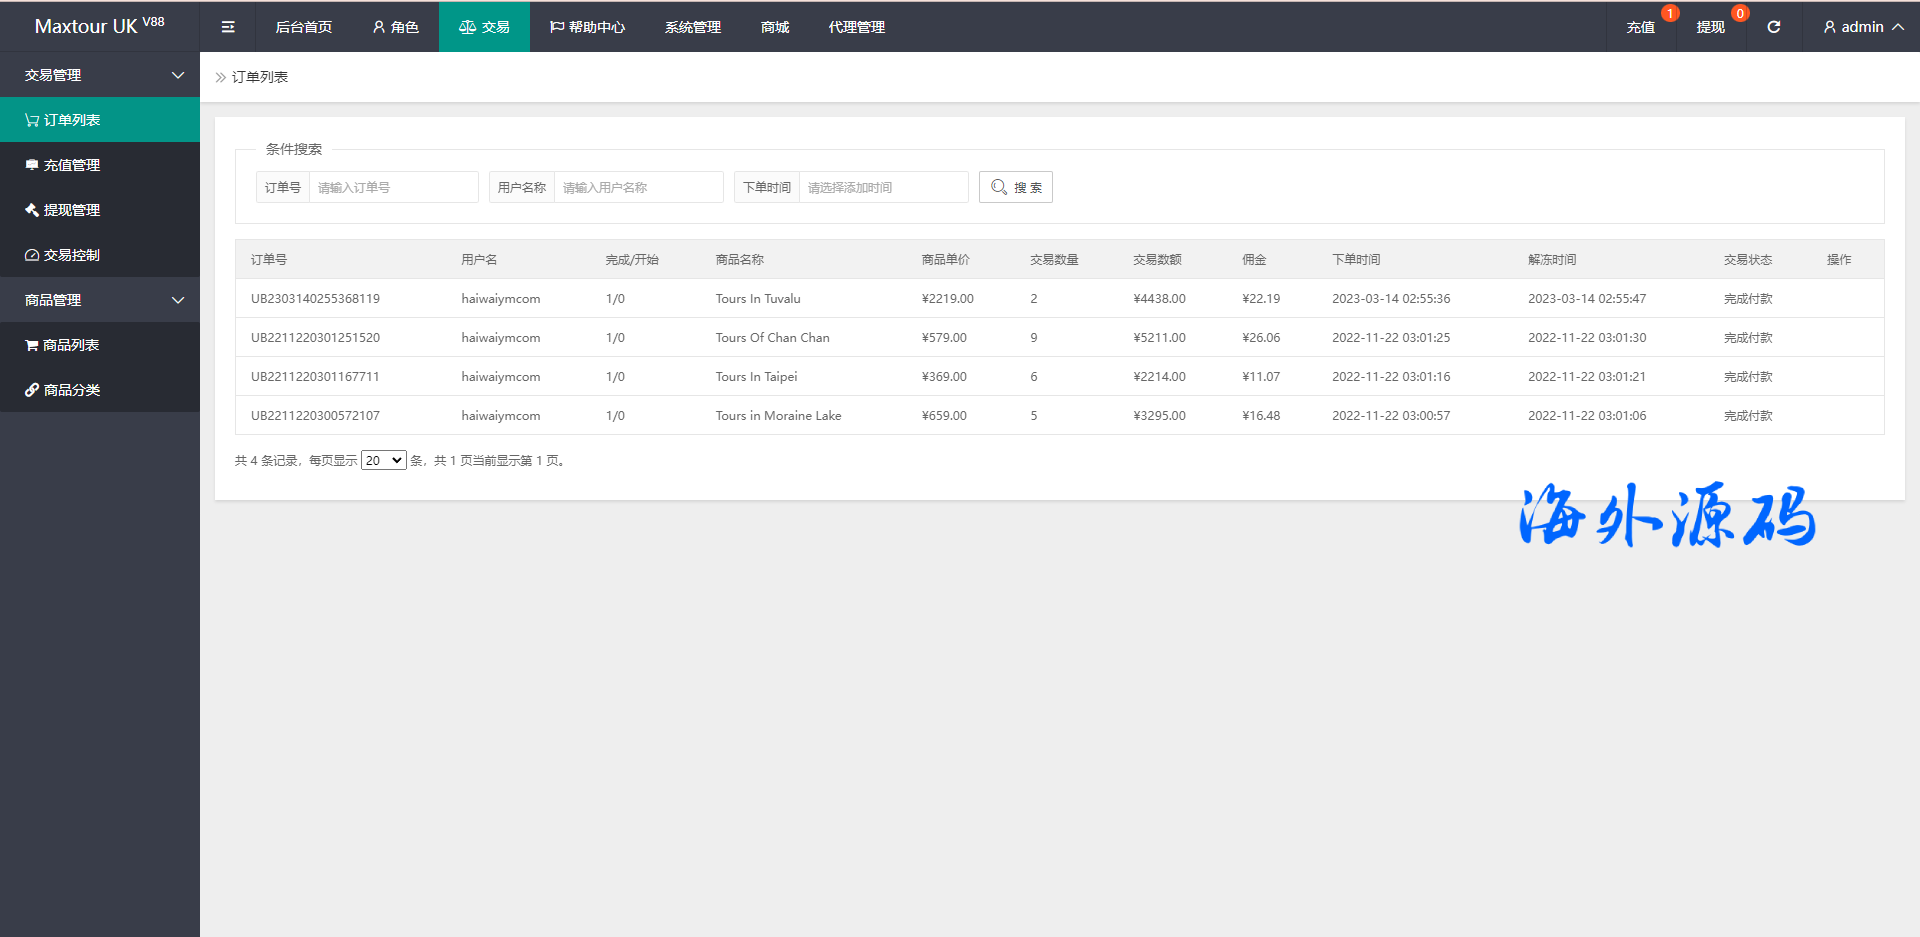Click the sidebar collapse hamburger icon
1920x937 pixels.
coord(228,27)
